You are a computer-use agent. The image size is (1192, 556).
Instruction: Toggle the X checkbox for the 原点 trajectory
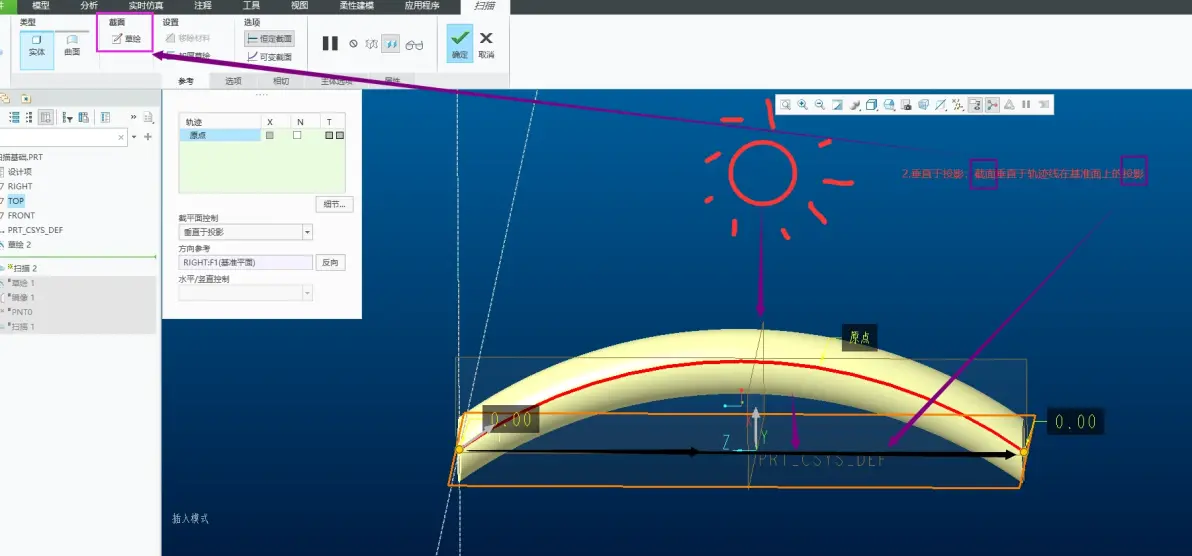[269, 135]
